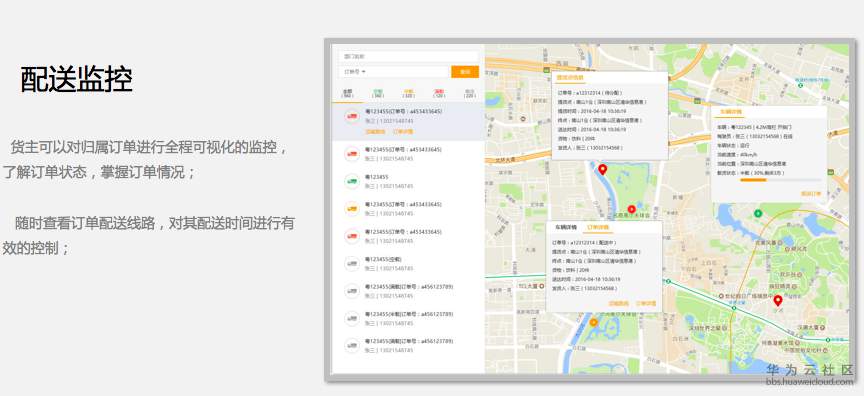Click the 当前速度 40km/h line
This screenshot has width=864, height=396.
click(x=736, y=154)
